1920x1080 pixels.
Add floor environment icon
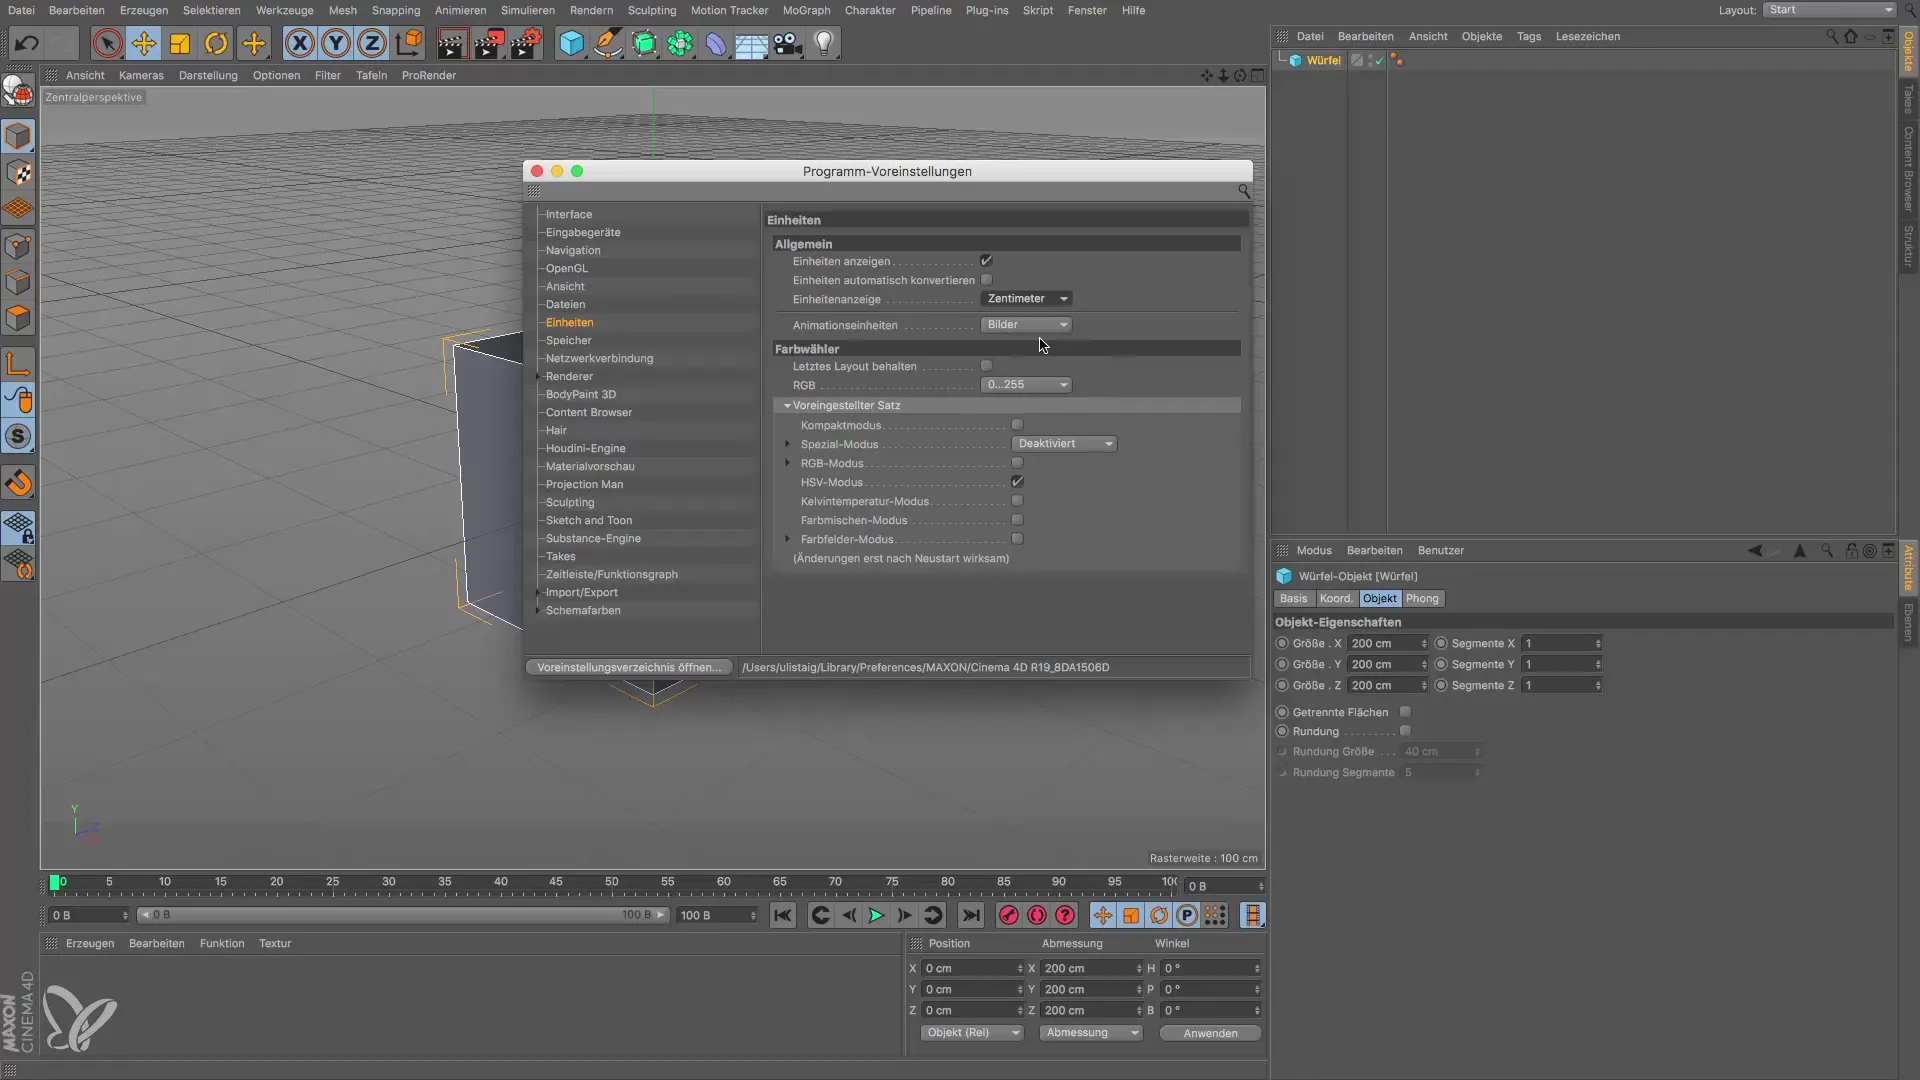tap(752, 44)
